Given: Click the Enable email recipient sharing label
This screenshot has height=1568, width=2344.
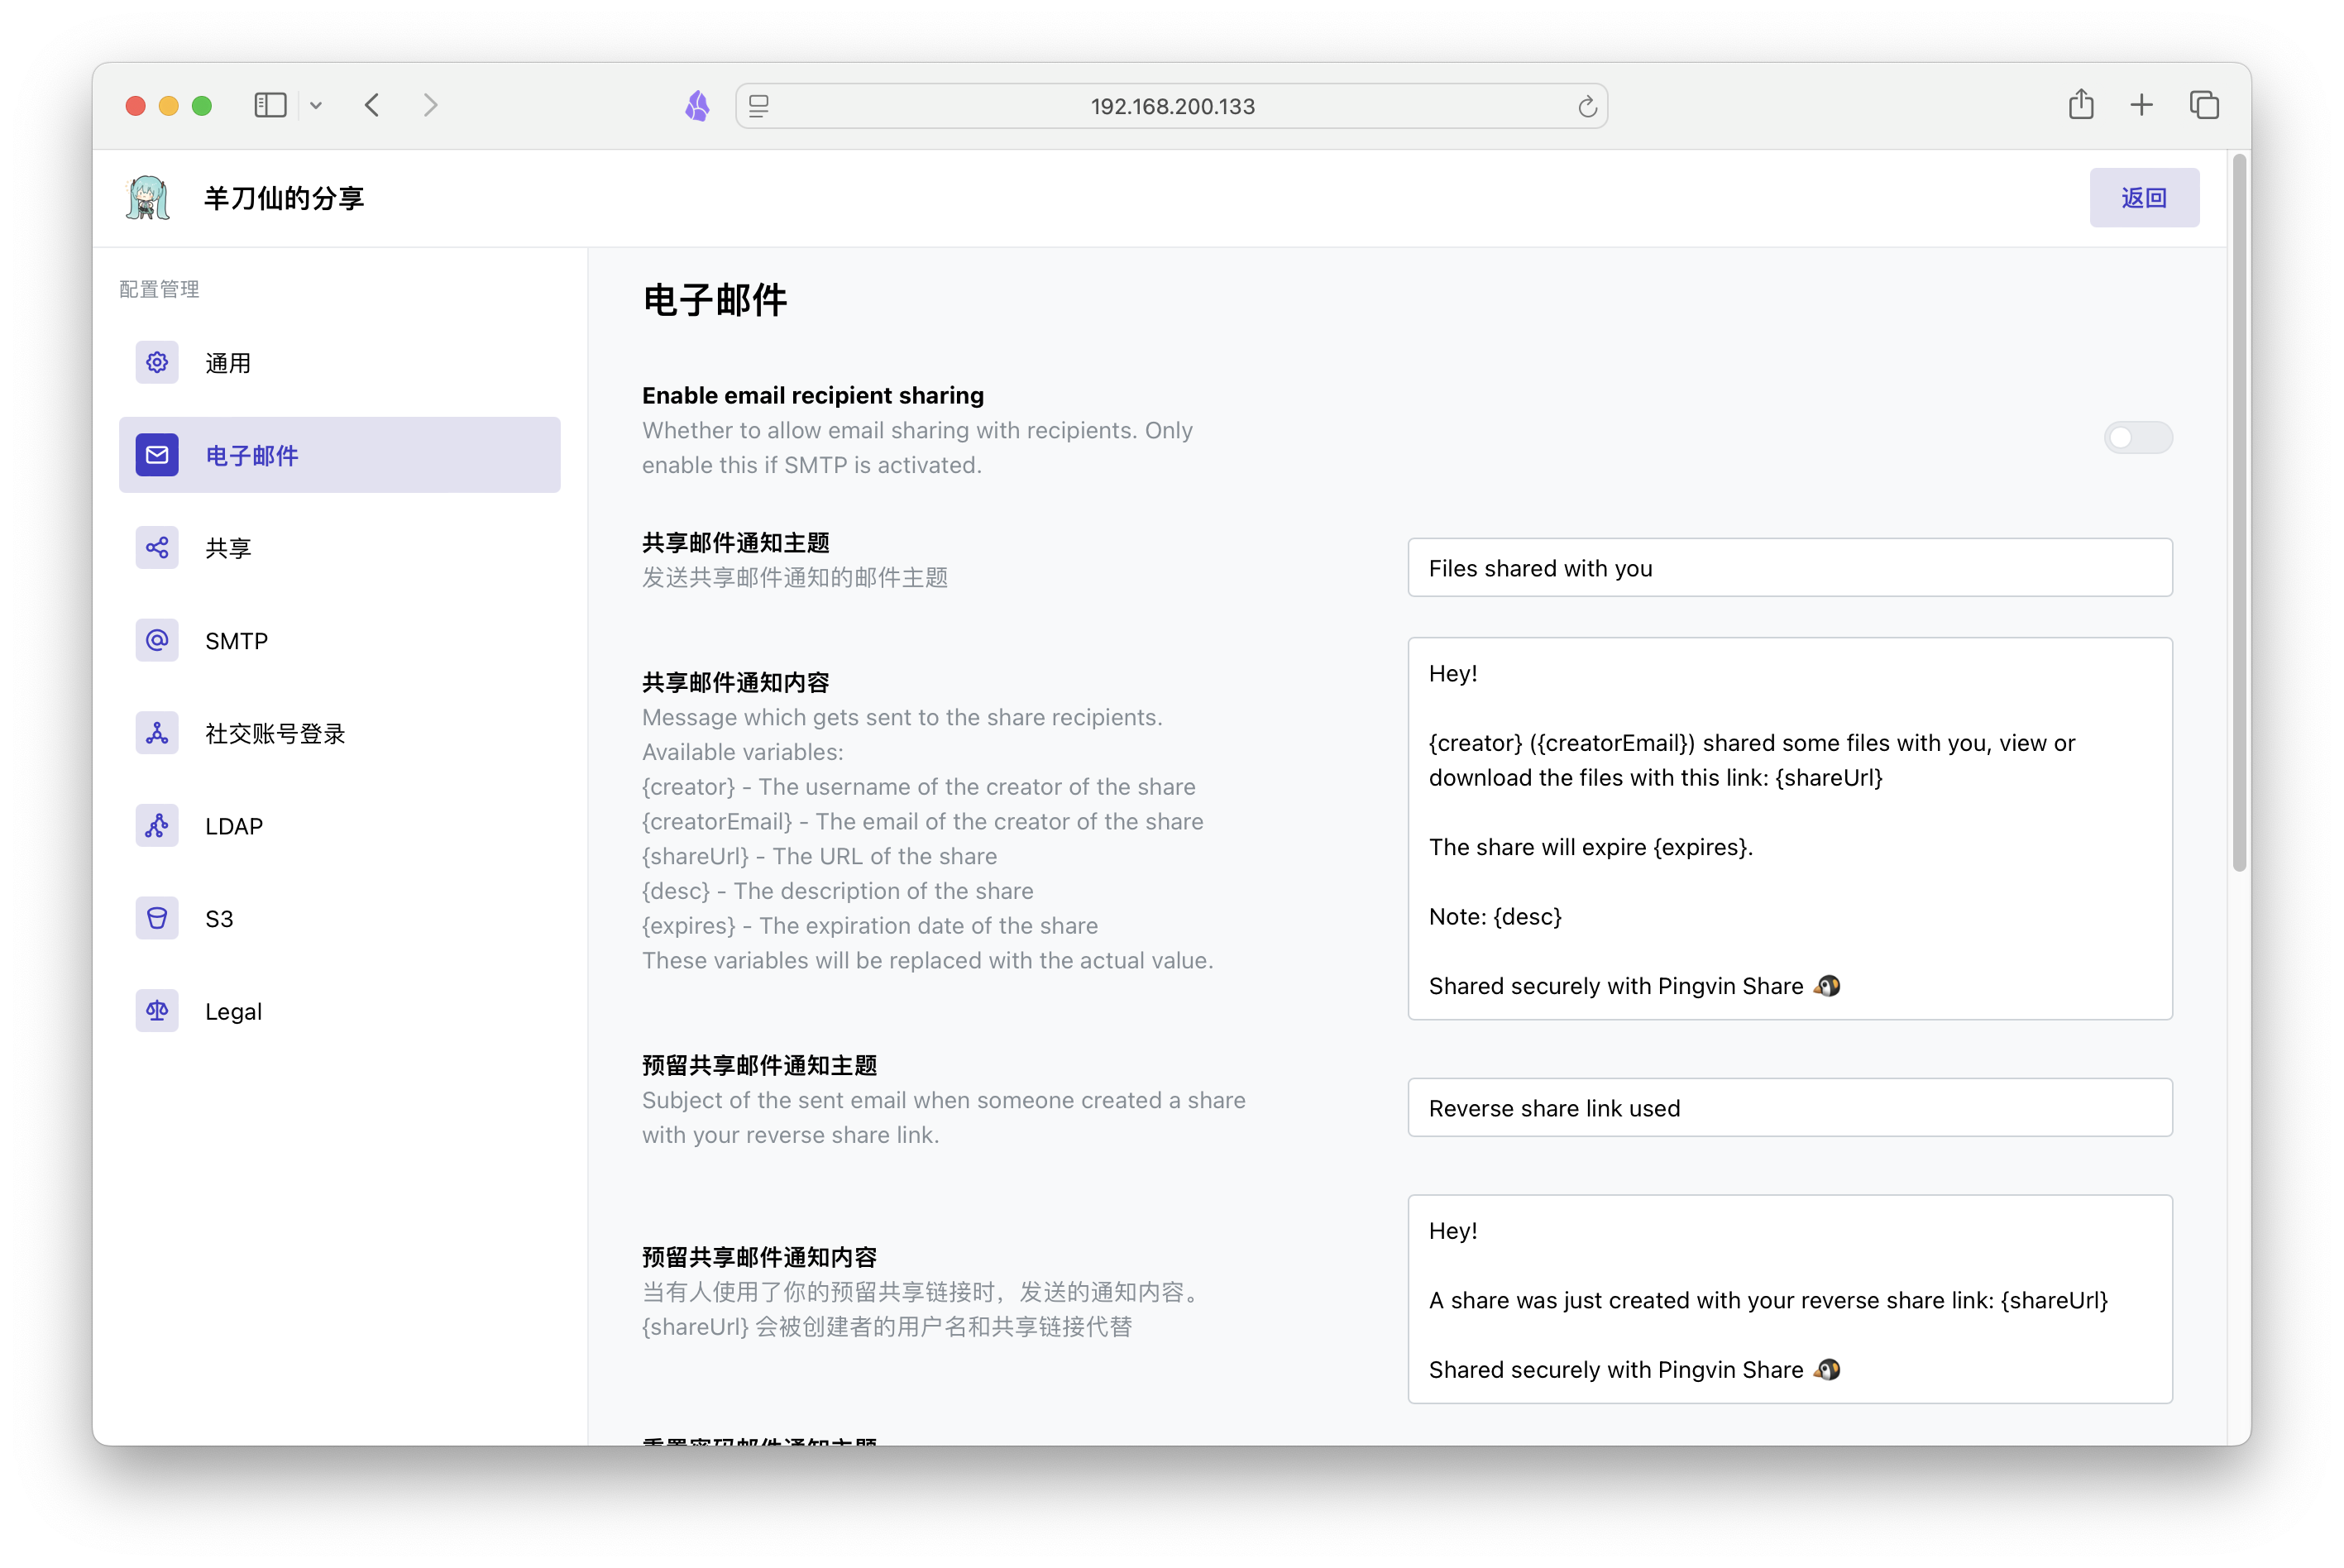Looking at the screenshot, I should pos(813,395).
